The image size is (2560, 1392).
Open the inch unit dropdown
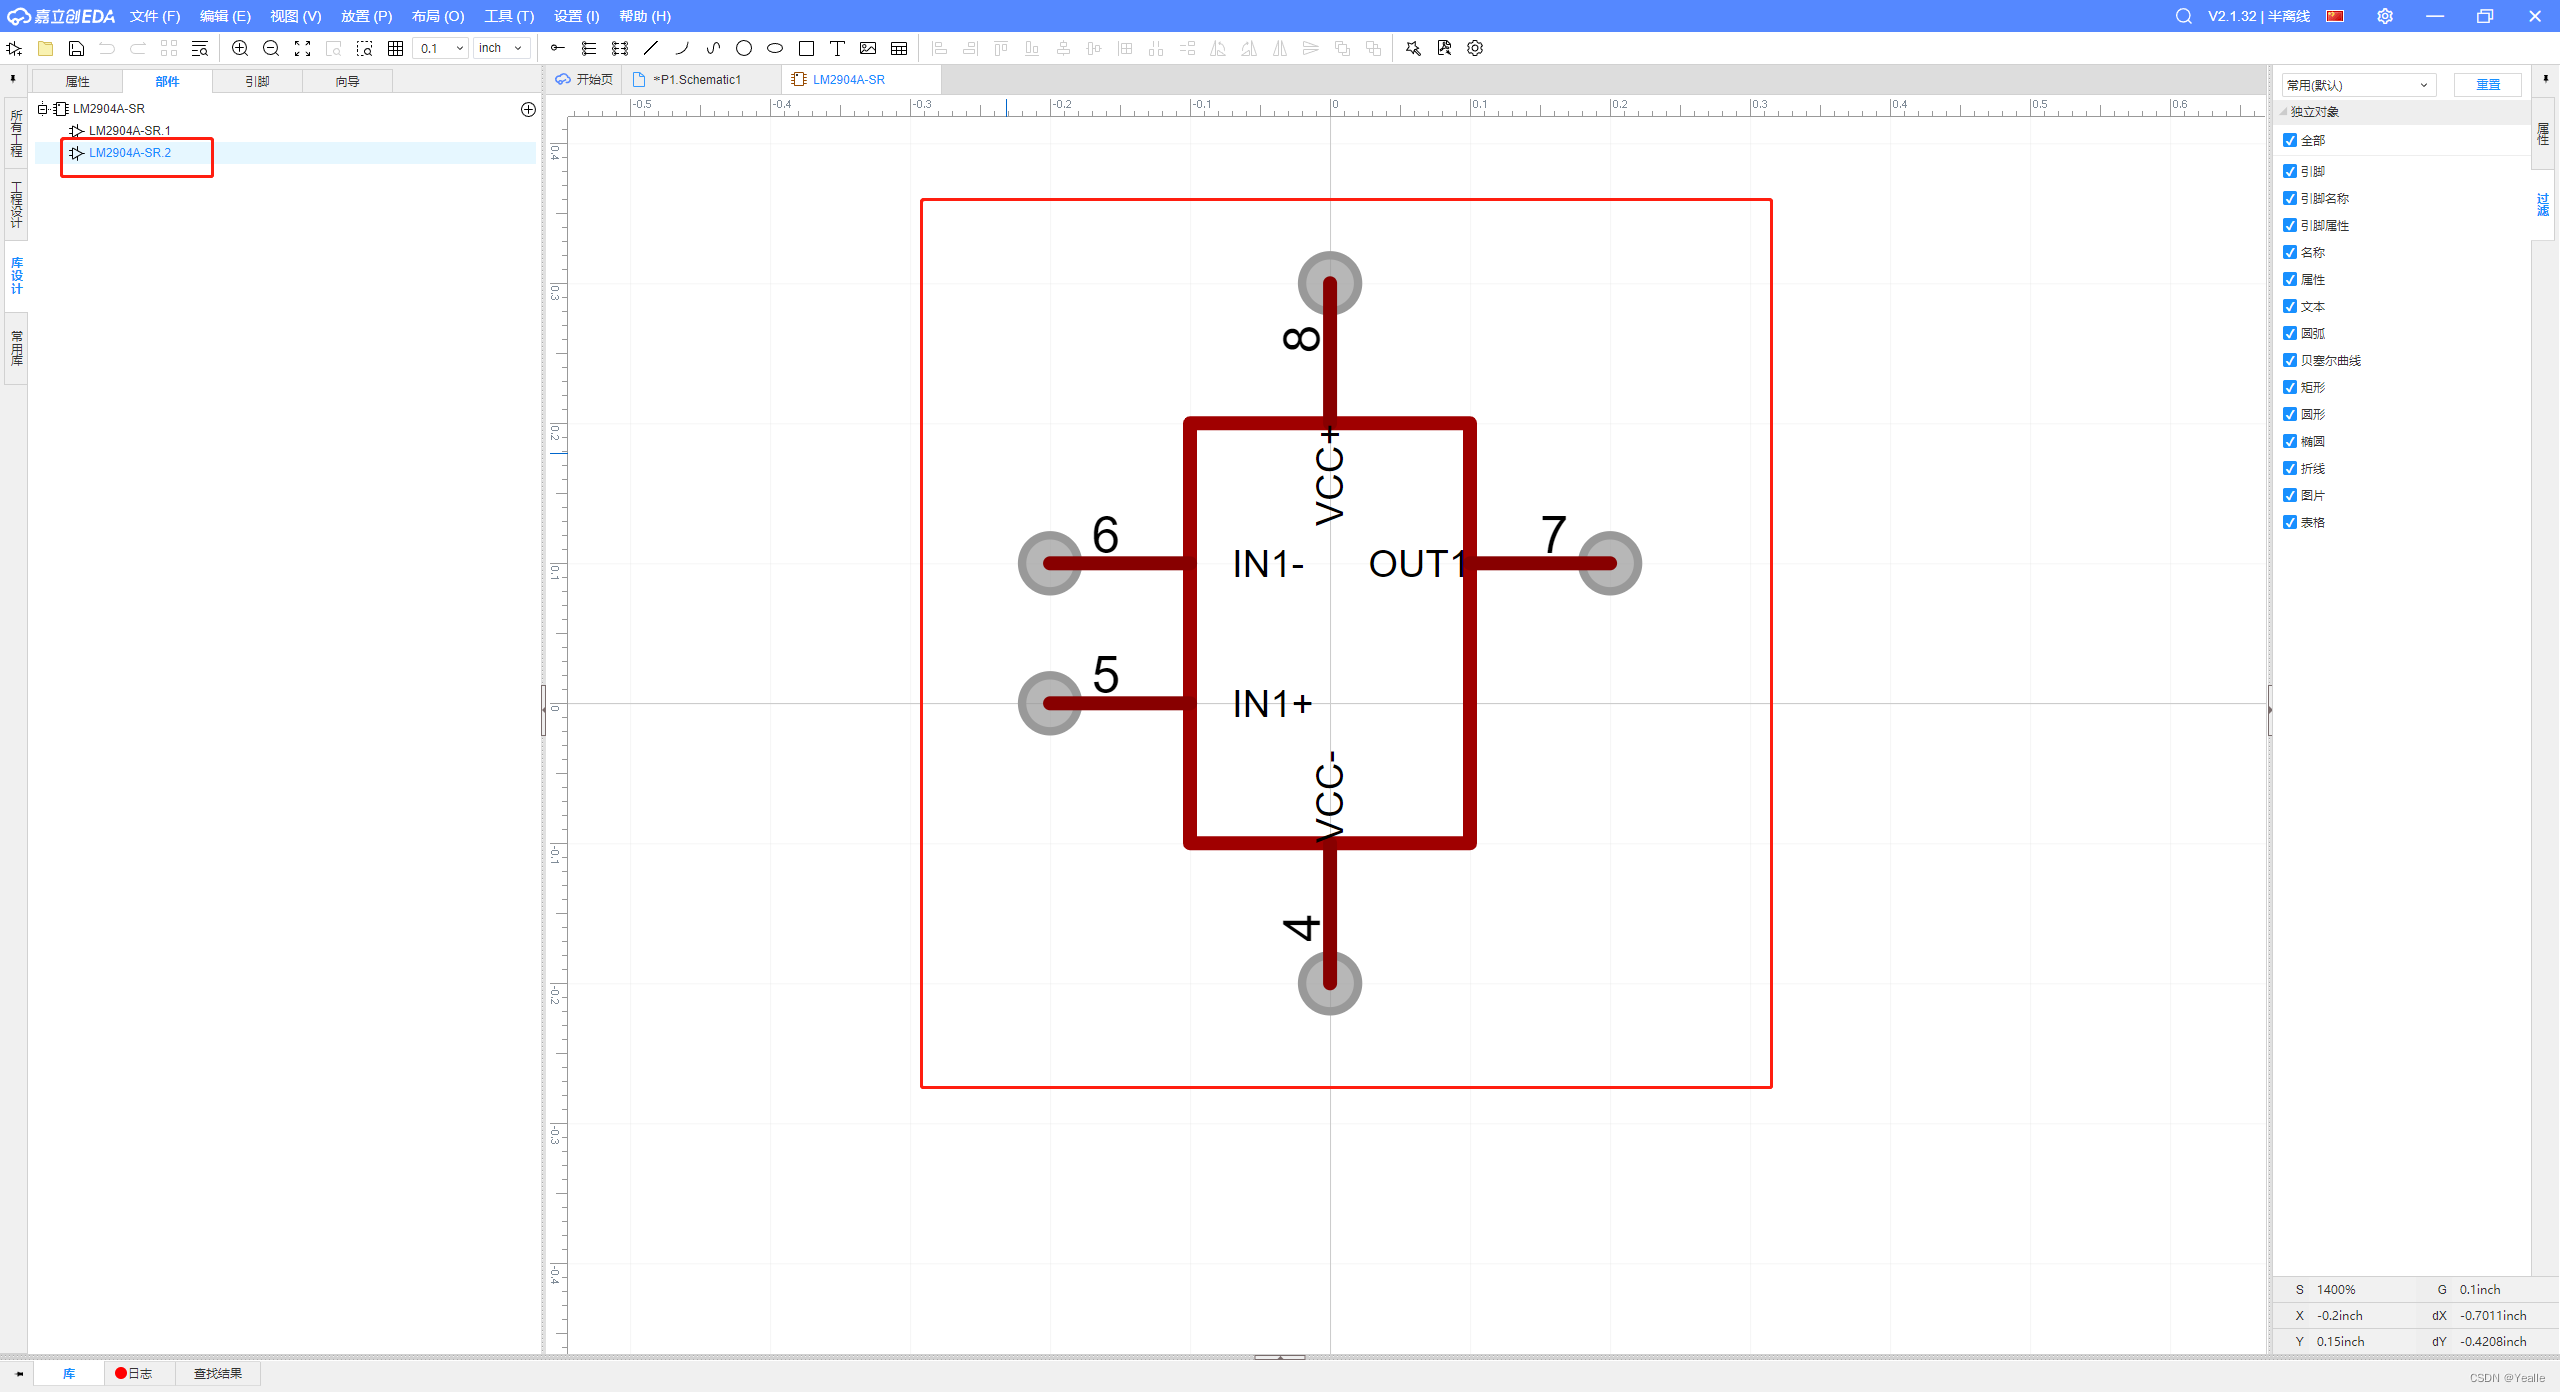[501, 48]
